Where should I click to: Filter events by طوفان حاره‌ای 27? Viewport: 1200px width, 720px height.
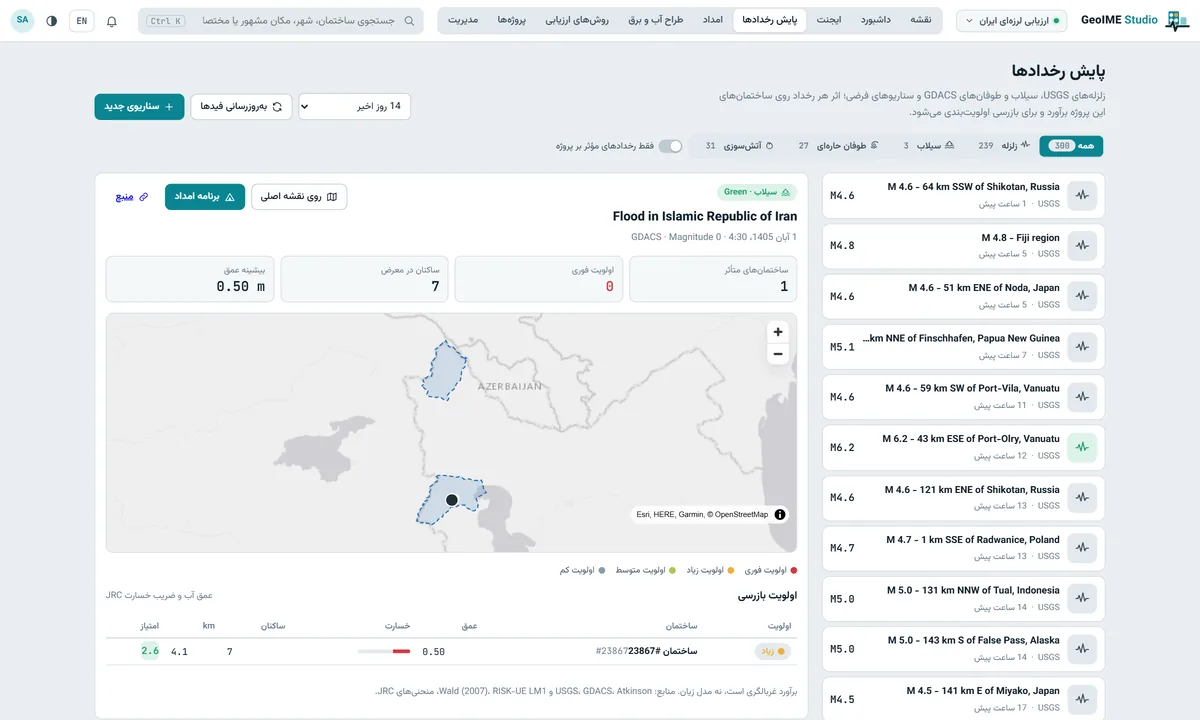pyautogui.click(x=839, y=146)
